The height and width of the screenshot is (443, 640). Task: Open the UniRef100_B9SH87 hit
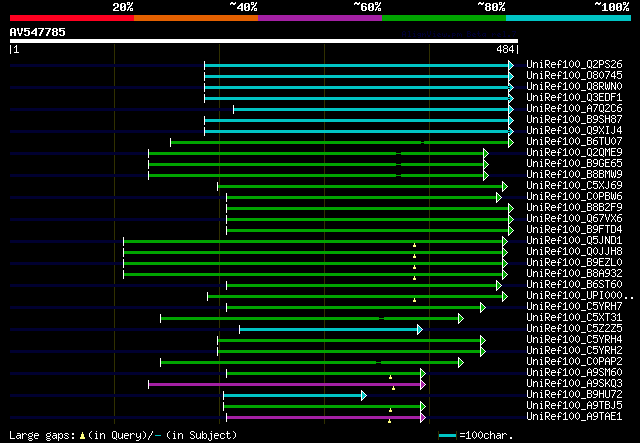[574, 120]
